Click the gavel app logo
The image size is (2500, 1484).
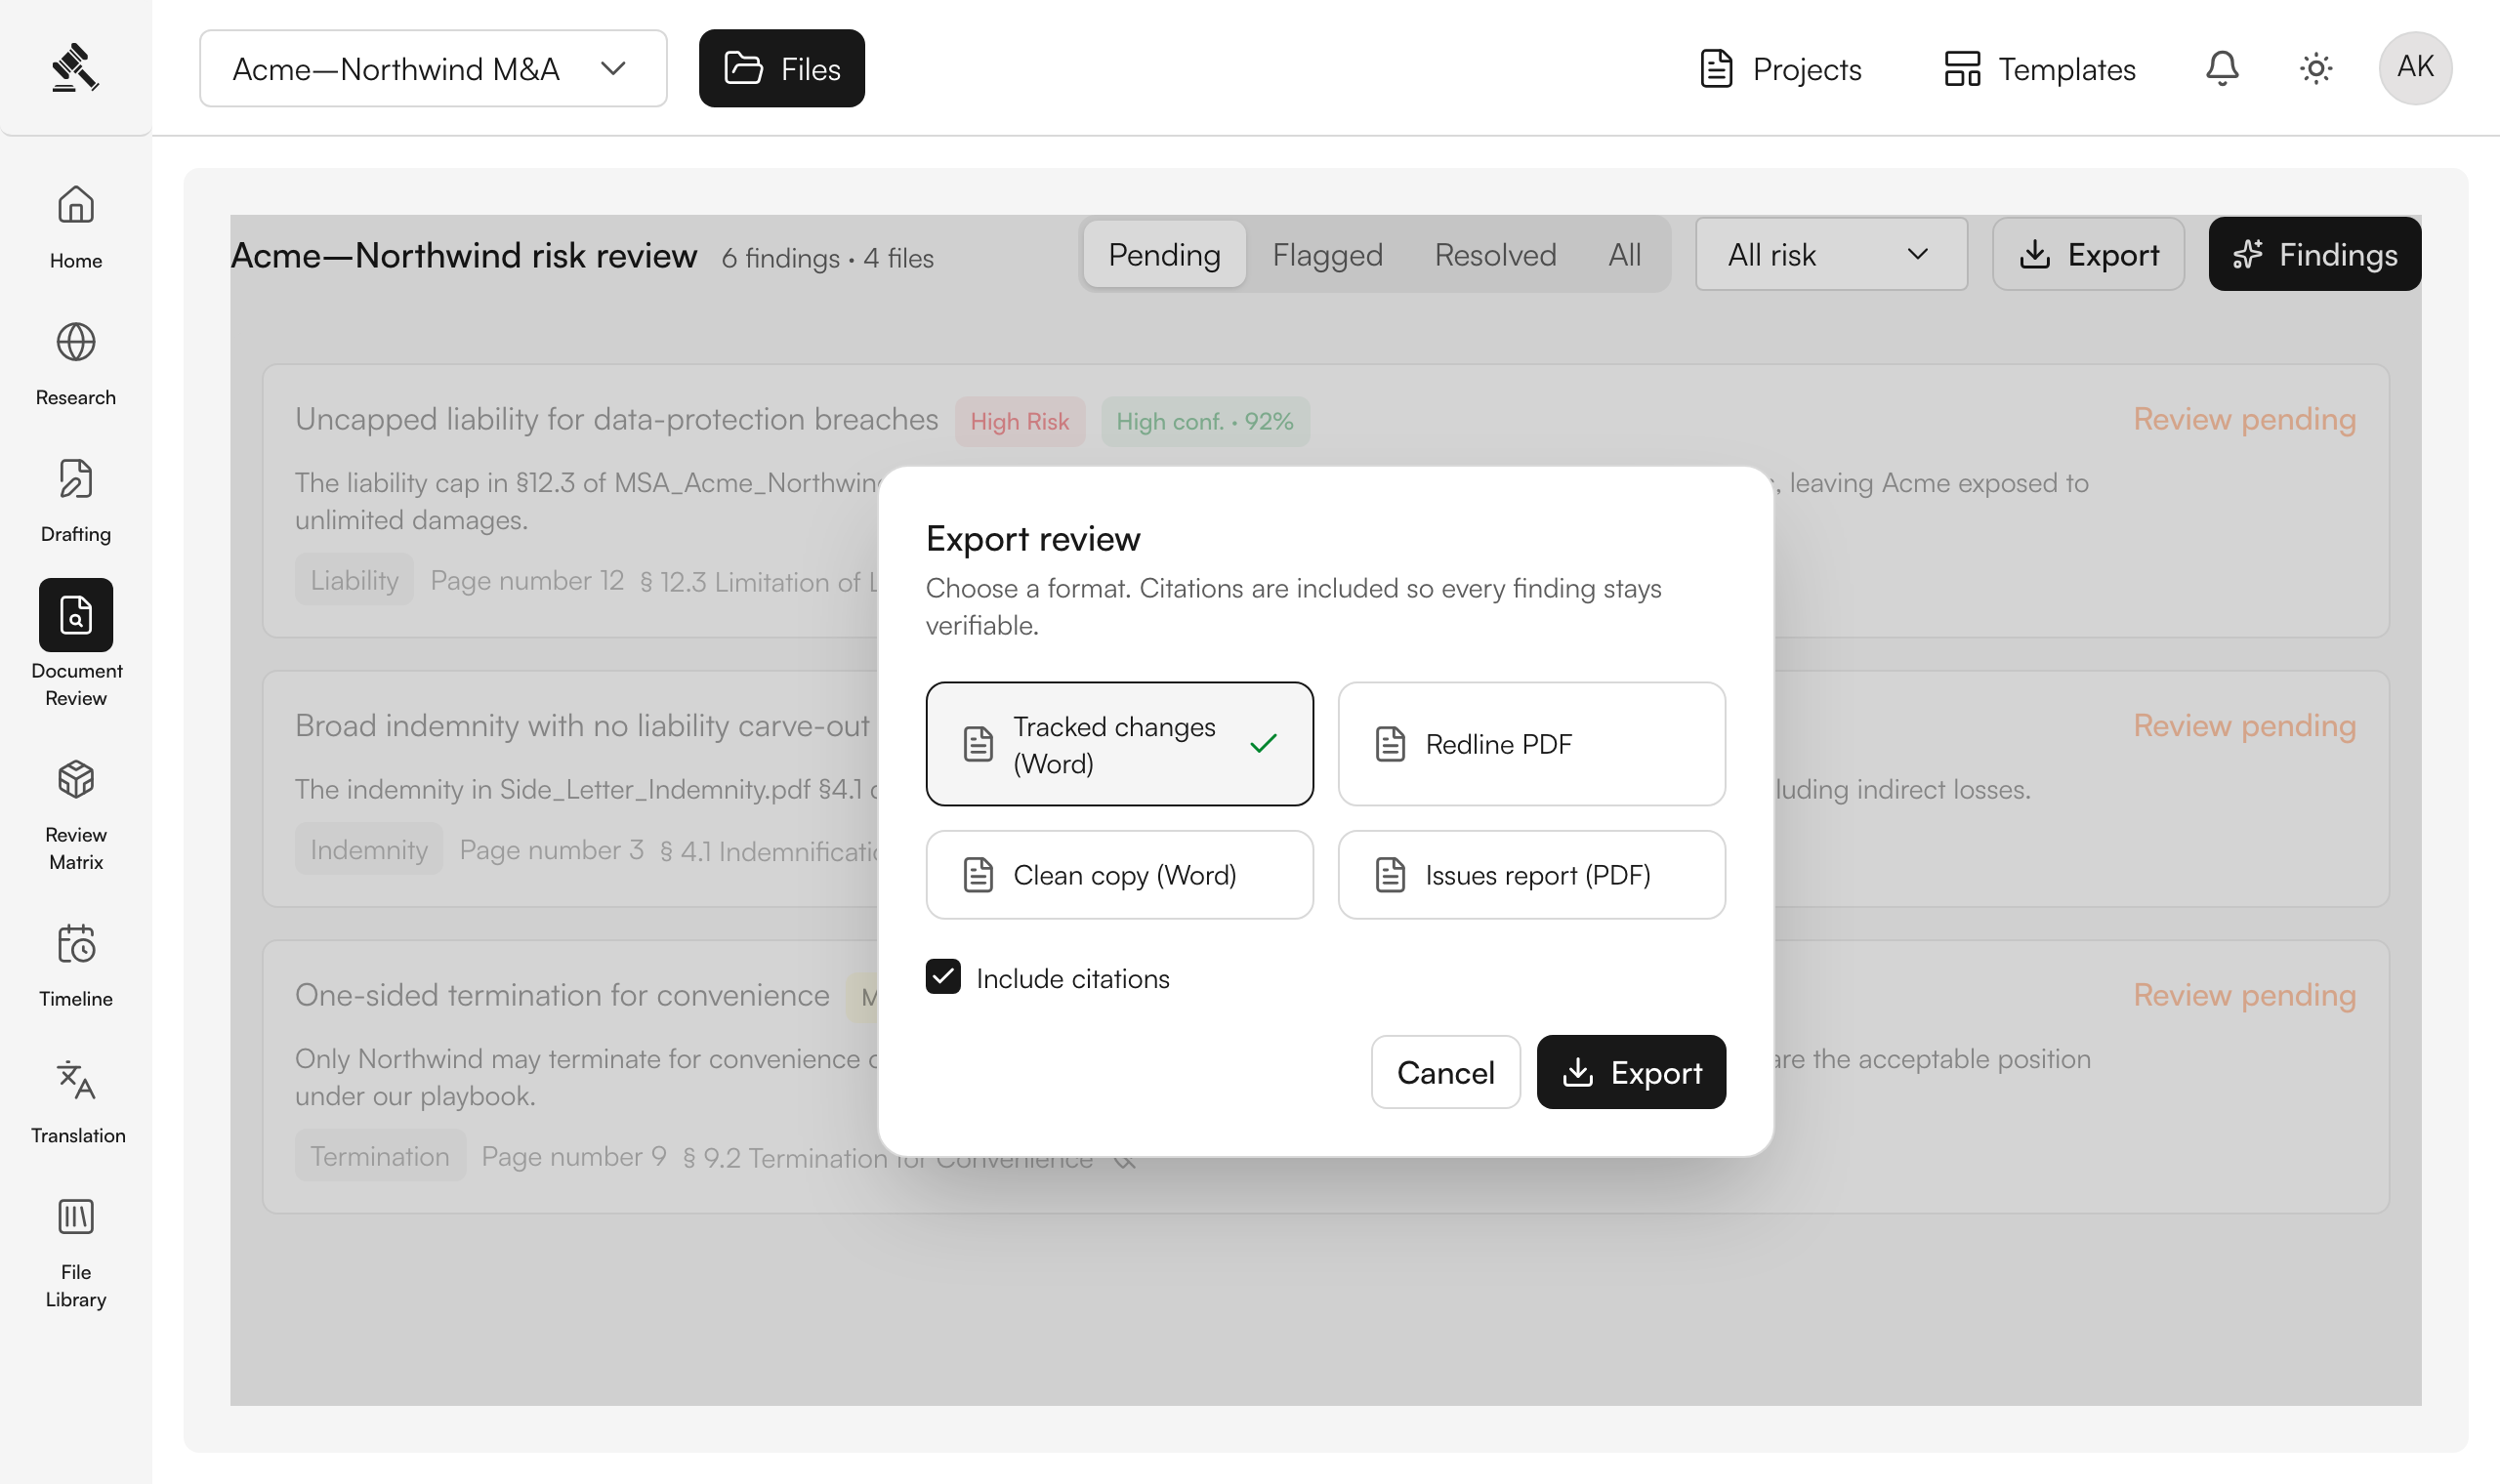coord(75,67)
